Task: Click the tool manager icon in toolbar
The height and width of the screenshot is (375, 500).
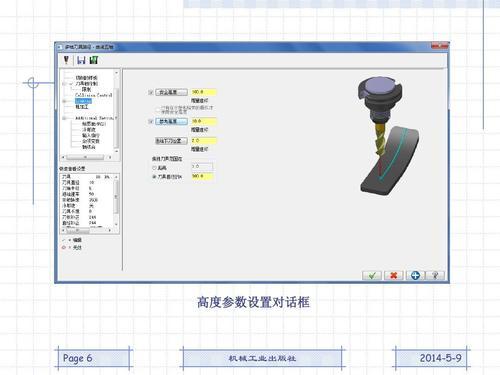Action: (66, 60)
